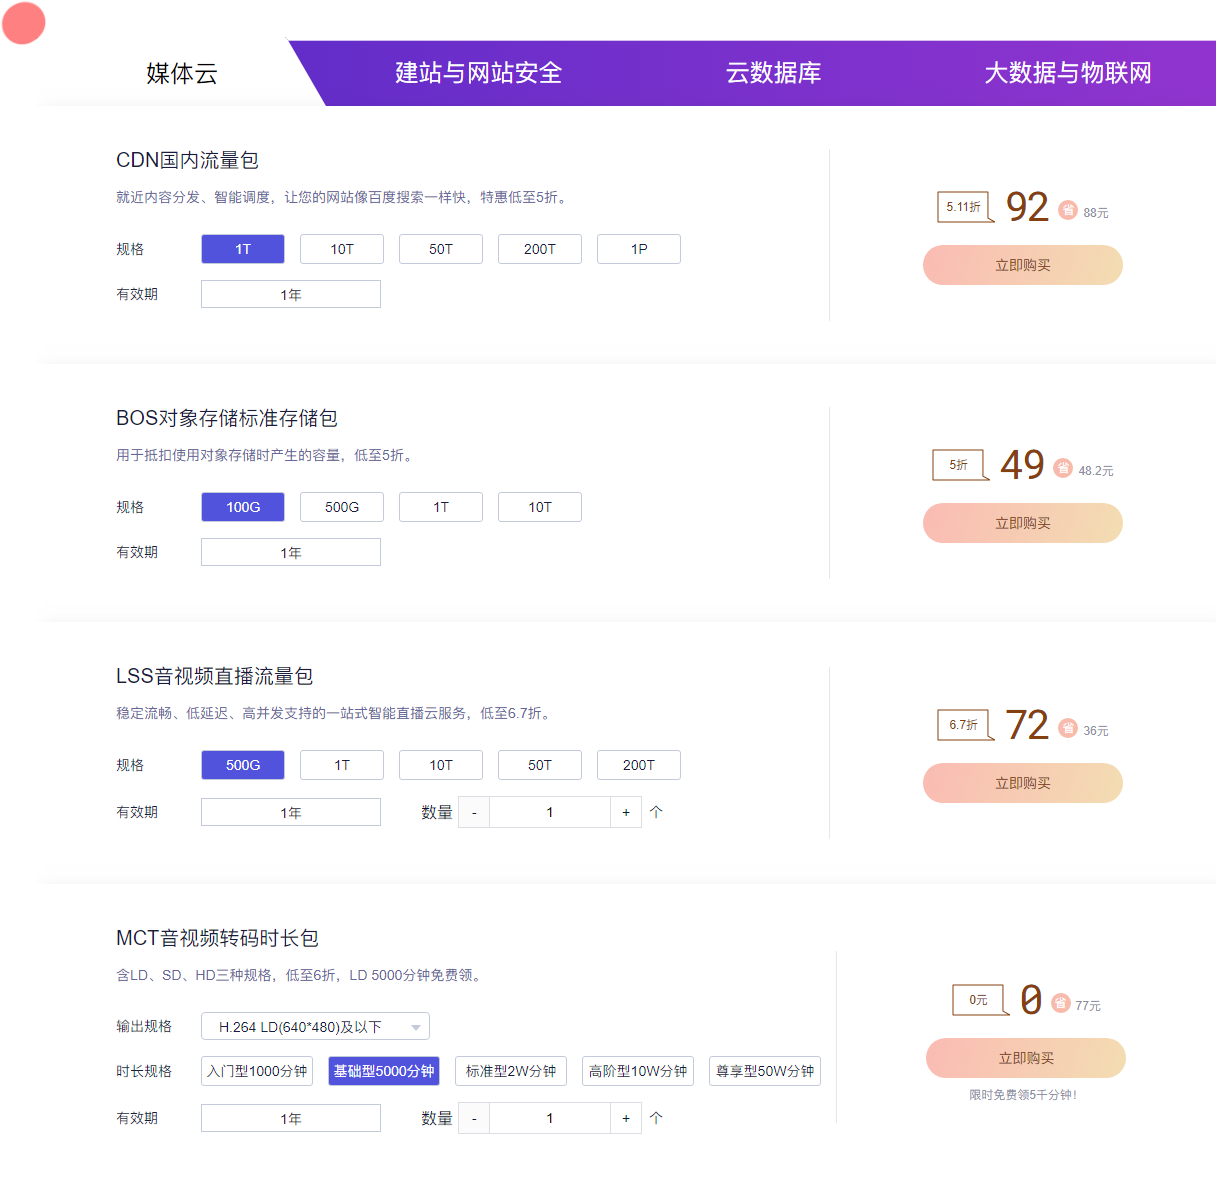This screenshot has height=1190, width=1216.
Task: Open the 建站与网站安全 tab
Action: click(478, 73)
